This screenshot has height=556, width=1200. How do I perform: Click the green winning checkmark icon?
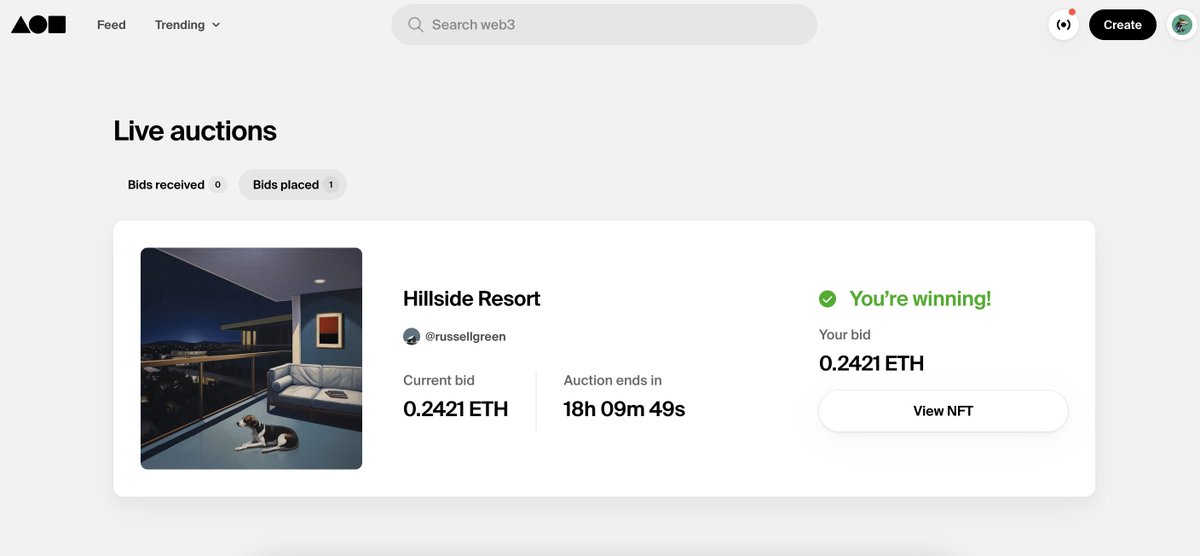pos(827,299)
